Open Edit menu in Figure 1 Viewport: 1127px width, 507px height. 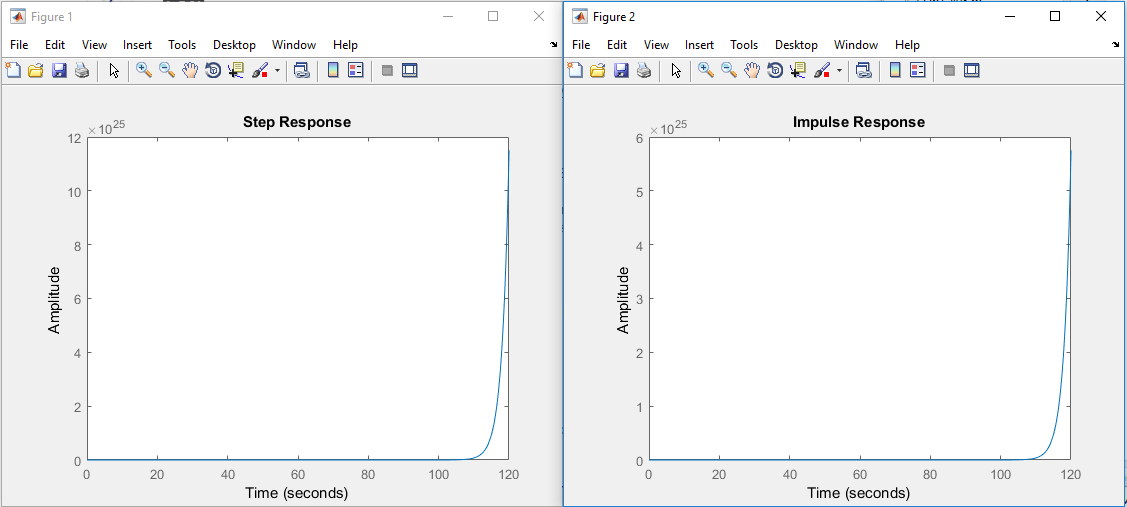coord(55,45)
